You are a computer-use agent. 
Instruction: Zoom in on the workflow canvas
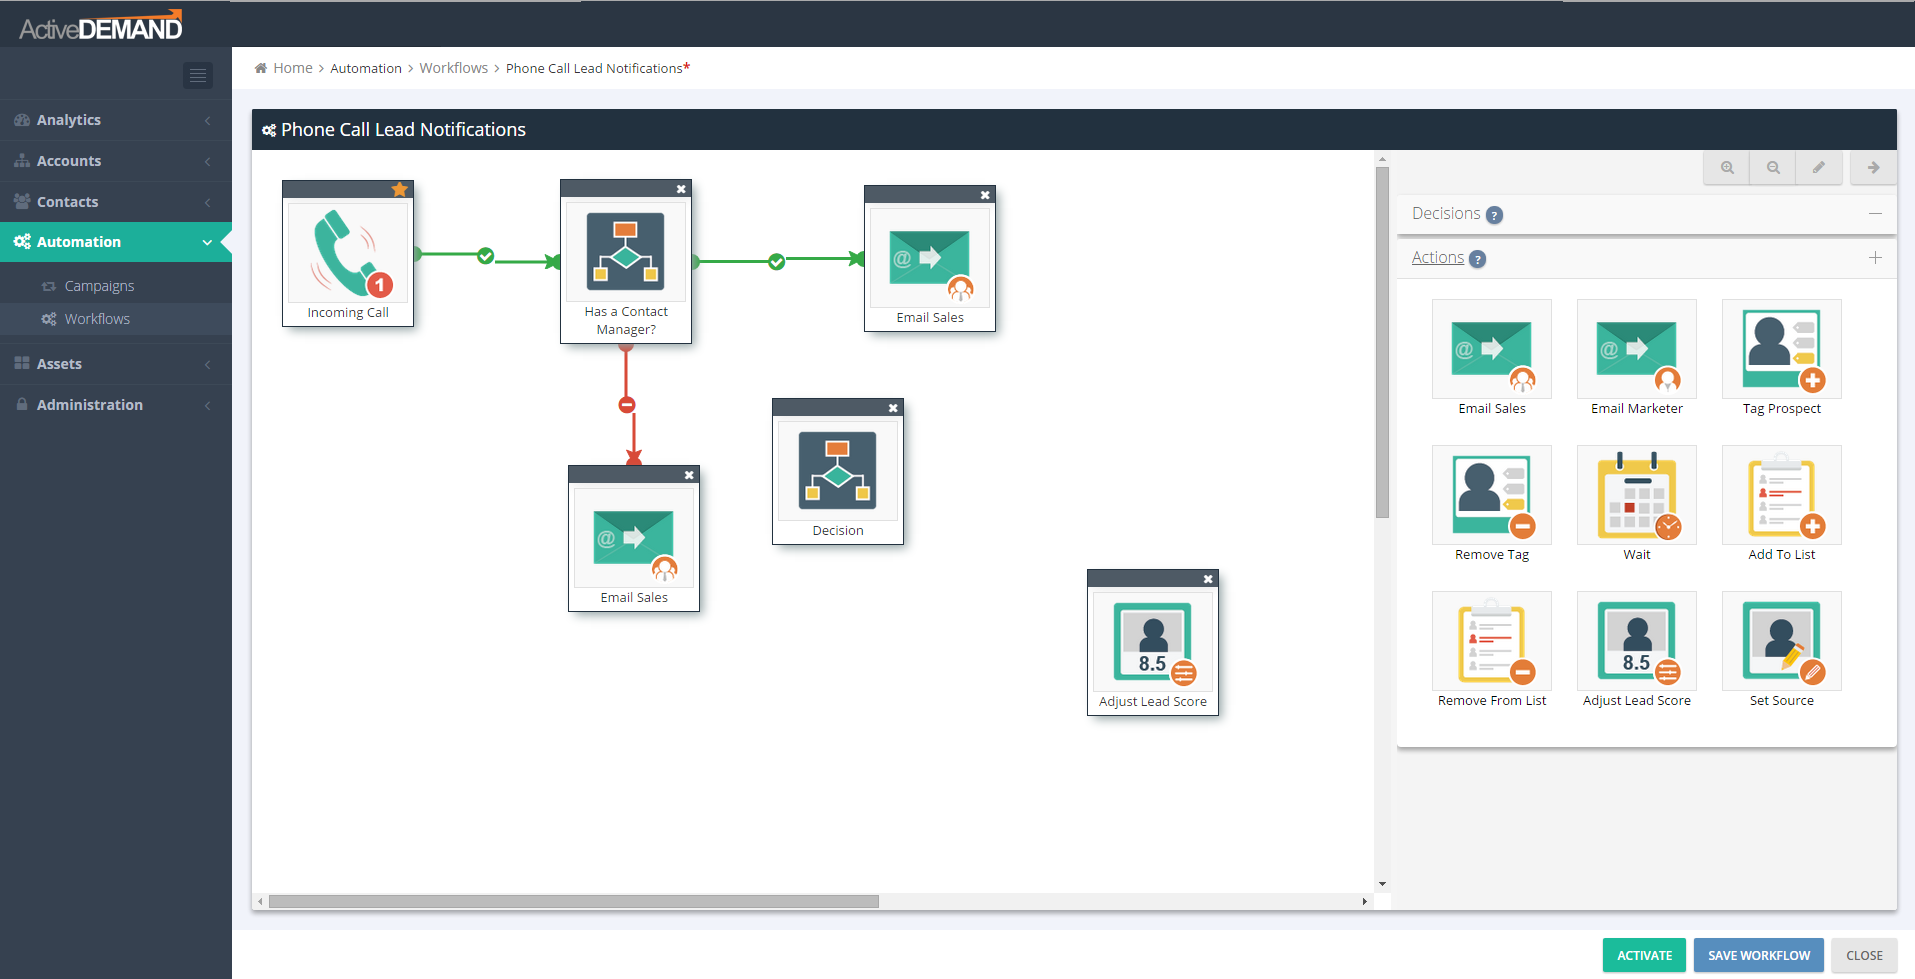(x=1727, y=168)
